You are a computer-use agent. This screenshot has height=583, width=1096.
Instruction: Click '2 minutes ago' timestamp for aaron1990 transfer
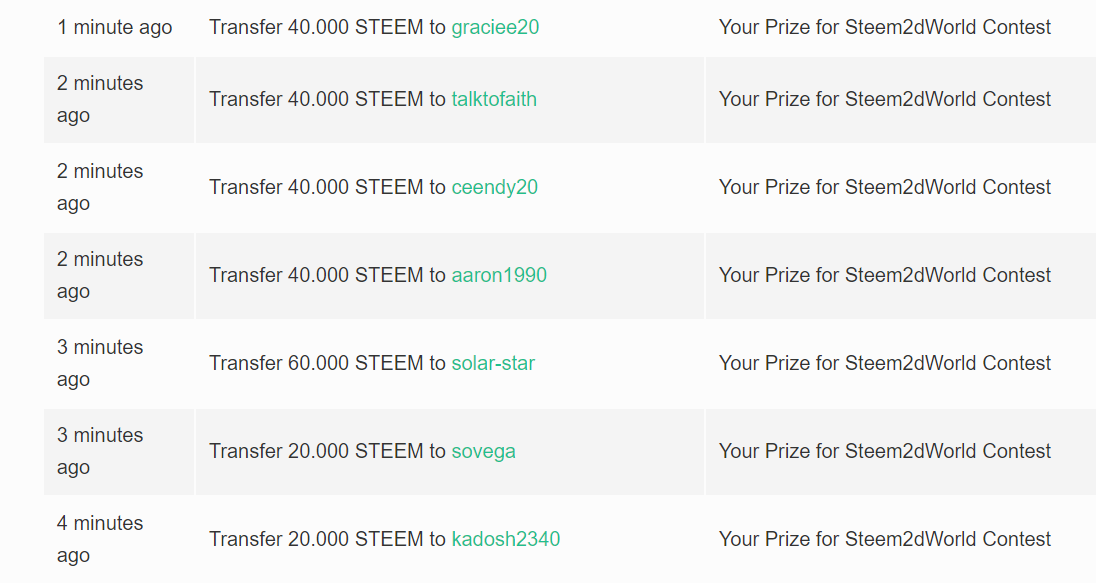(100, 275)
